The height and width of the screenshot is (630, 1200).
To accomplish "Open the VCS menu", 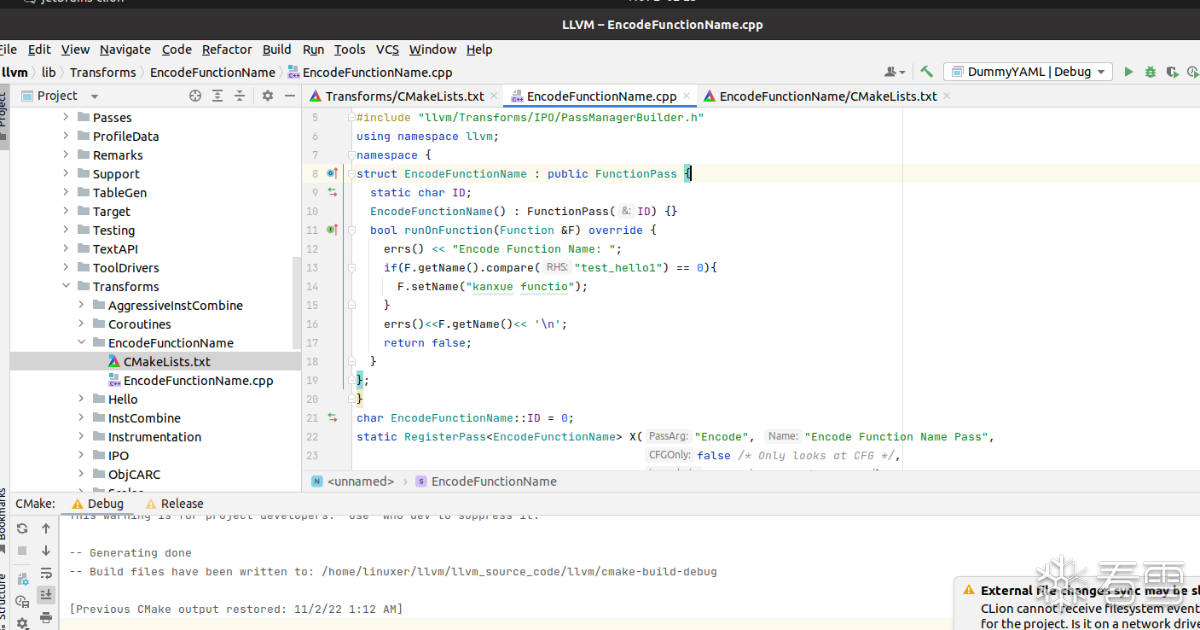I will click(x=387, y=49).
